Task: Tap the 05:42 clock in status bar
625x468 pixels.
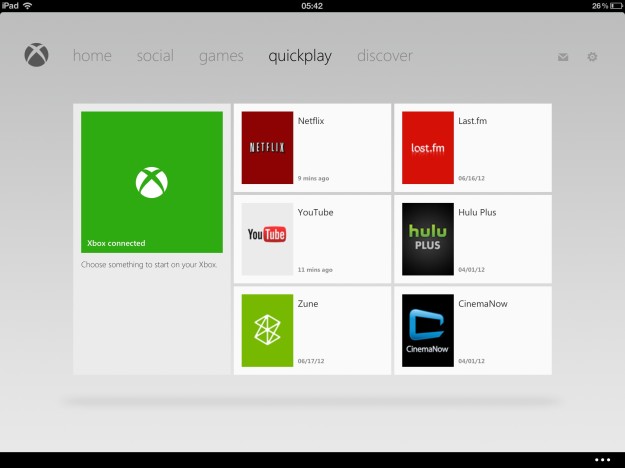Action: (312, 6)
